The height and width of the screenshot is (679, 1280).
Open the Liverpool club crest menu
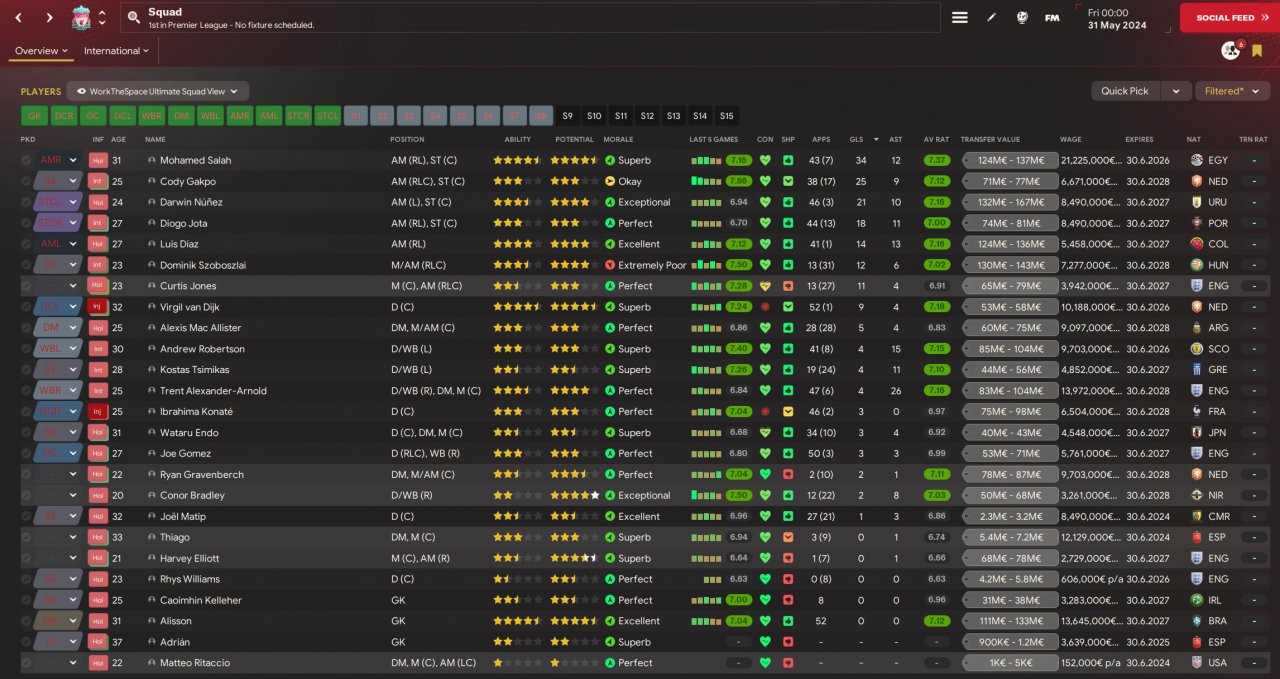tap(82, 17)
